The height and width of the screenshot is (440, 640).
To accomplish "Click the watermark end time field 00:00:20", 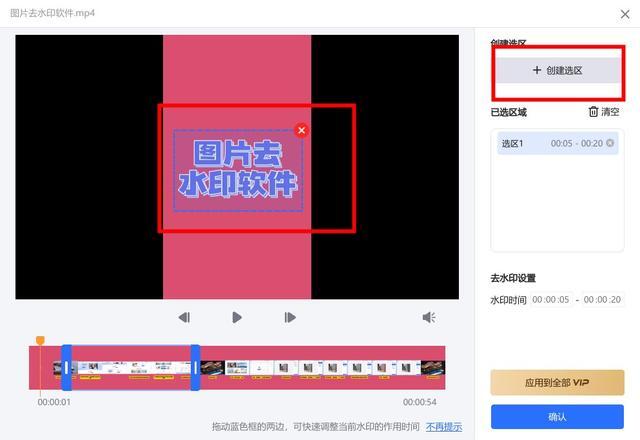I will (x=602, y=300).
